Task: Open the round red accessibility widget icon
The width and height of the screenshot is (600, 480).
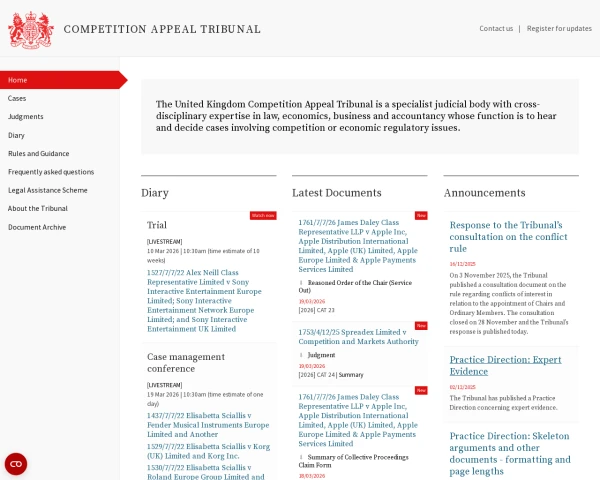Action: tap(16, 464)
